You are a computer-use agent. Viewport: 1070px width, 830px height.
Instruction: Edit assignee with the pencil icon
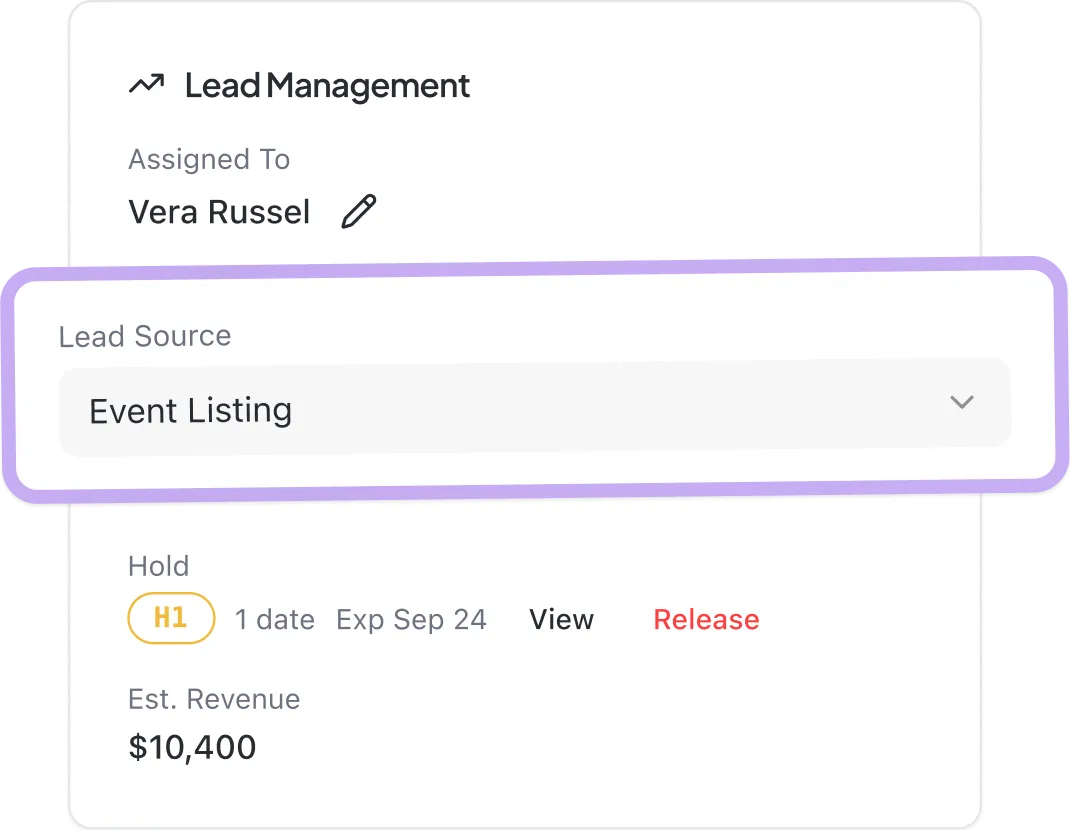tap(359, 212)
